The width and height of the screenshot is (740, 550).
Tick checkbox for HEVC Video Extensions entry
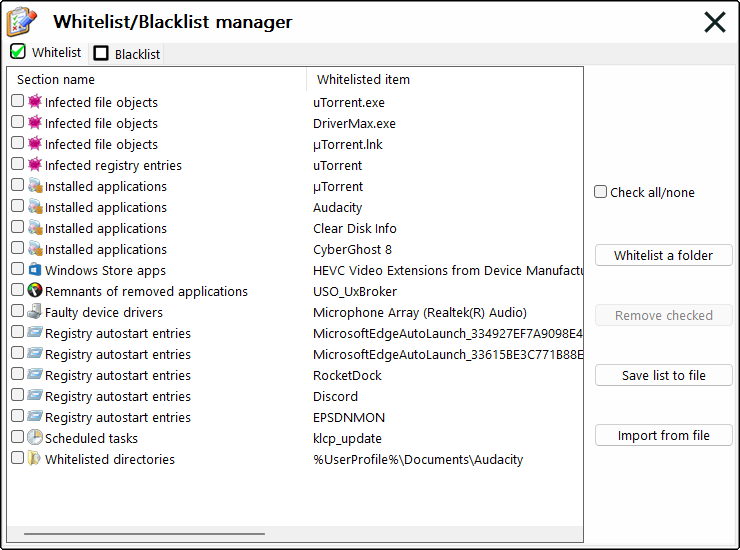17,269
